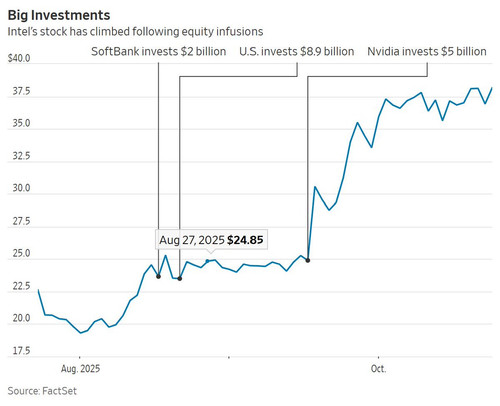The height and width of the screenshot is (406, 500).
Task: Click the 17.5 y-axis label
Action: click(x=21, y=351)
